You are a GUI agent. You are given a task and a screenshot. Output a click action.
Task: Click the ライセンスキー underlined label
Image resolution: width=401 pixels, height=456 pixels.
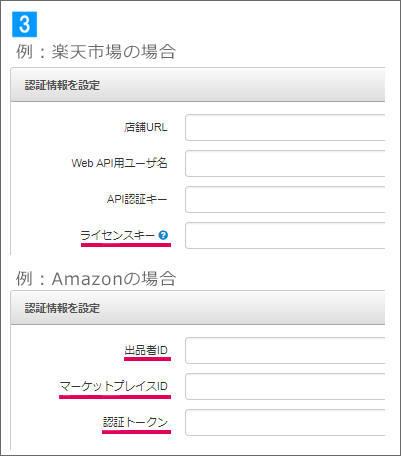(x=117, y=235)
